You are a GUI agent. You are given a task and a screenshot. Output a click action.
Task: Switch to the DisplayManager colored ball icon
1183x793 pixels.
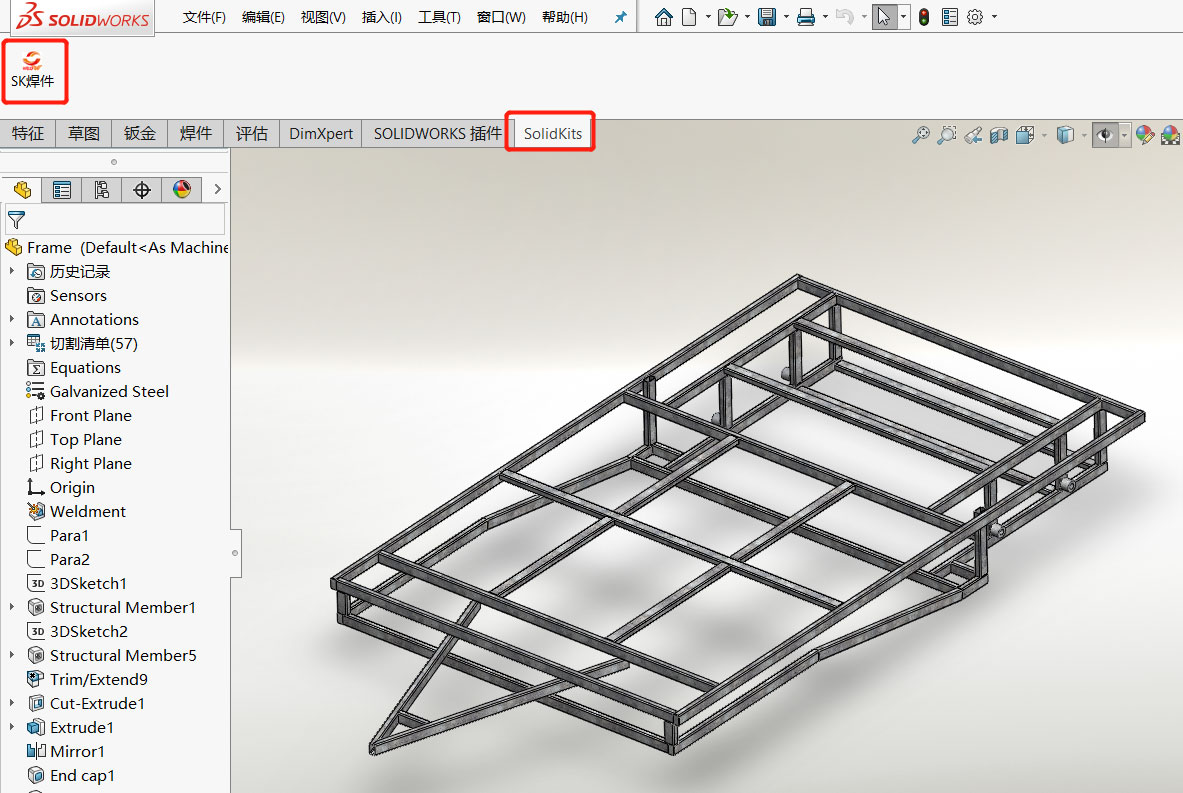pos(181,189)
